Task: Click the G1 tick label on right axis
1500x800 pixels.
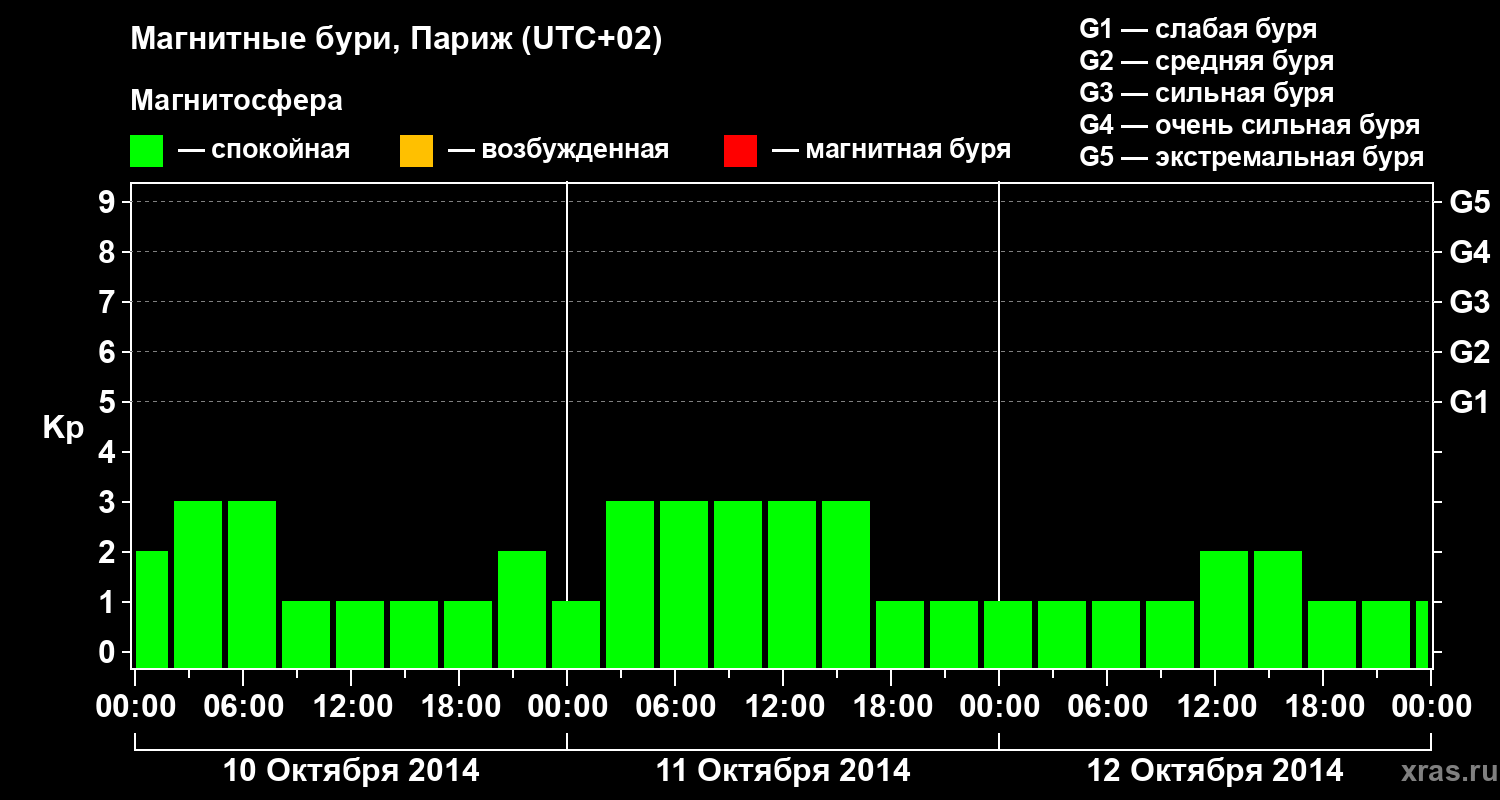Action: (x=1470, y=402)
